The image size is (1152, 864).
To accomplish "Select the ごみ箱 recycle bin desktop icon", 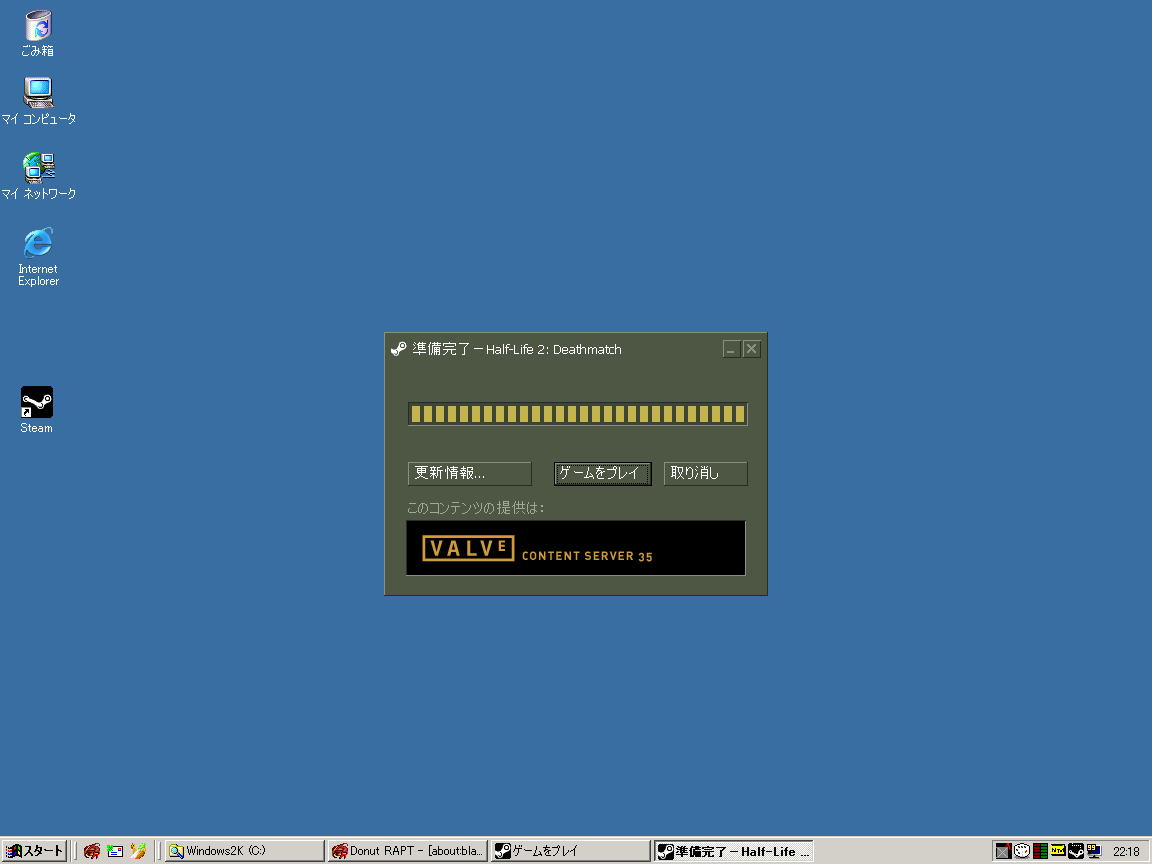I will point(38,34).
